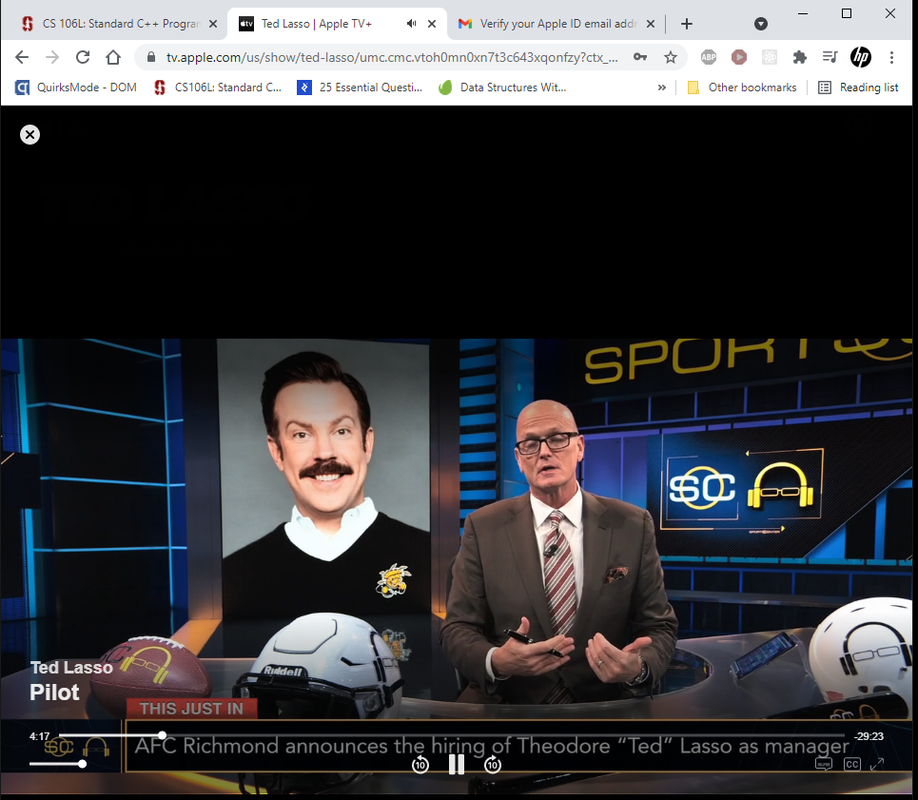
Task: Click the elapsed time 4:17
Action: [40, 736]
